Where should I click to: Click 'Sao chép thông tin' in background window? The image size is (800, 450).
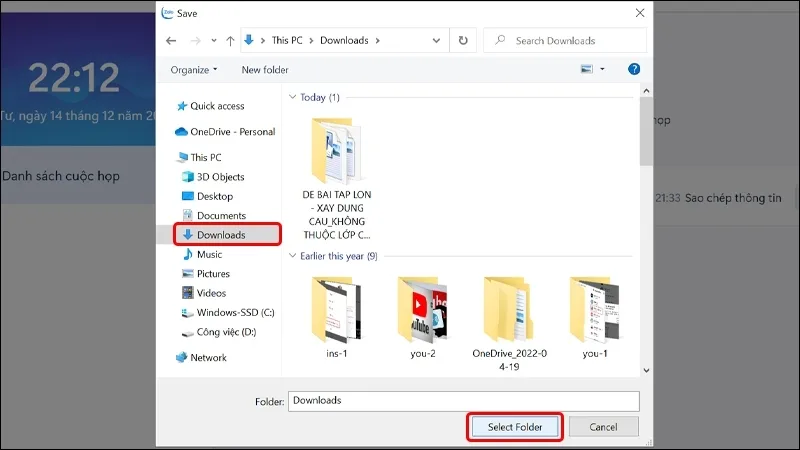coord(733,198)
